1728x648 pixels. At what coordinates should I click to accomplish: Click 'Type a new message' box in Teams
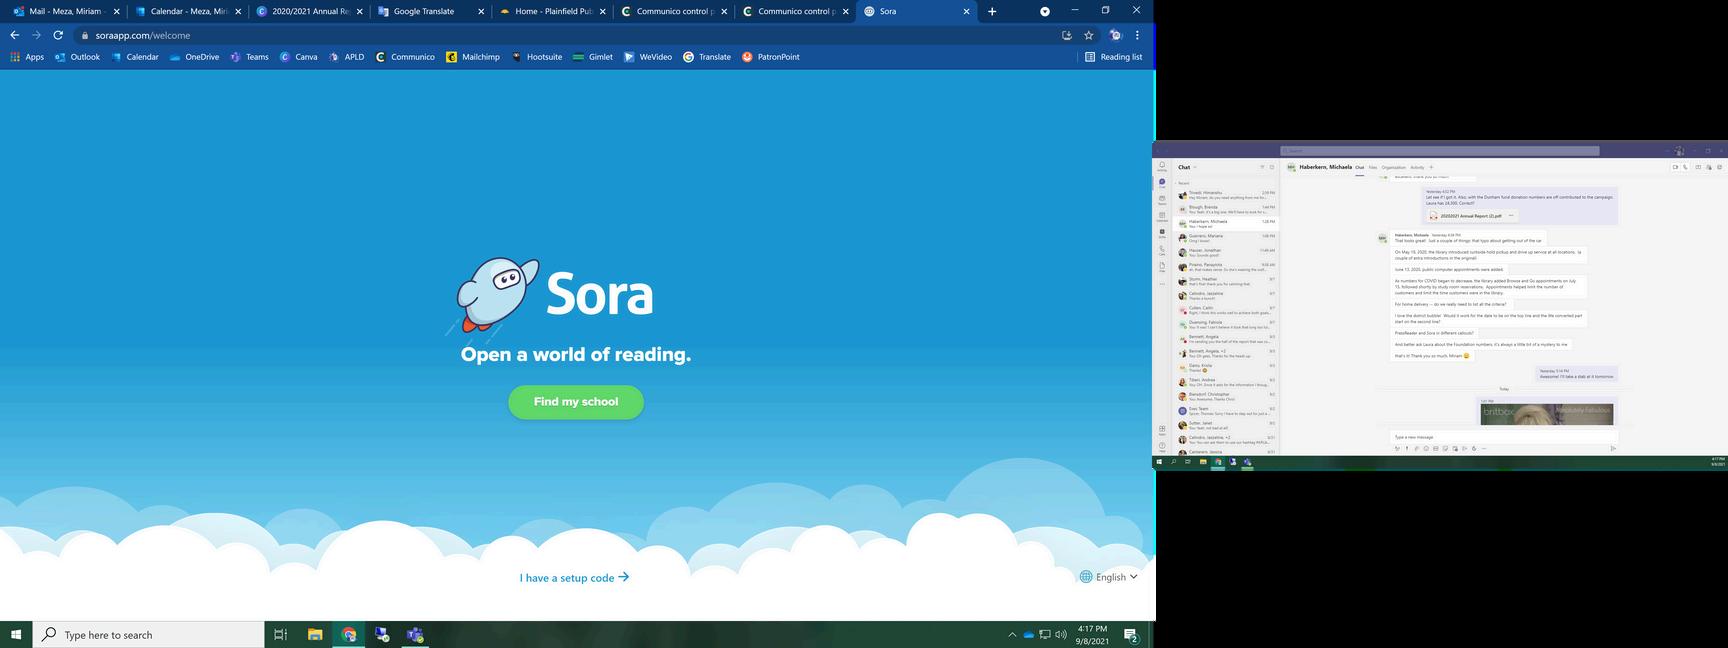[1503, 437]
